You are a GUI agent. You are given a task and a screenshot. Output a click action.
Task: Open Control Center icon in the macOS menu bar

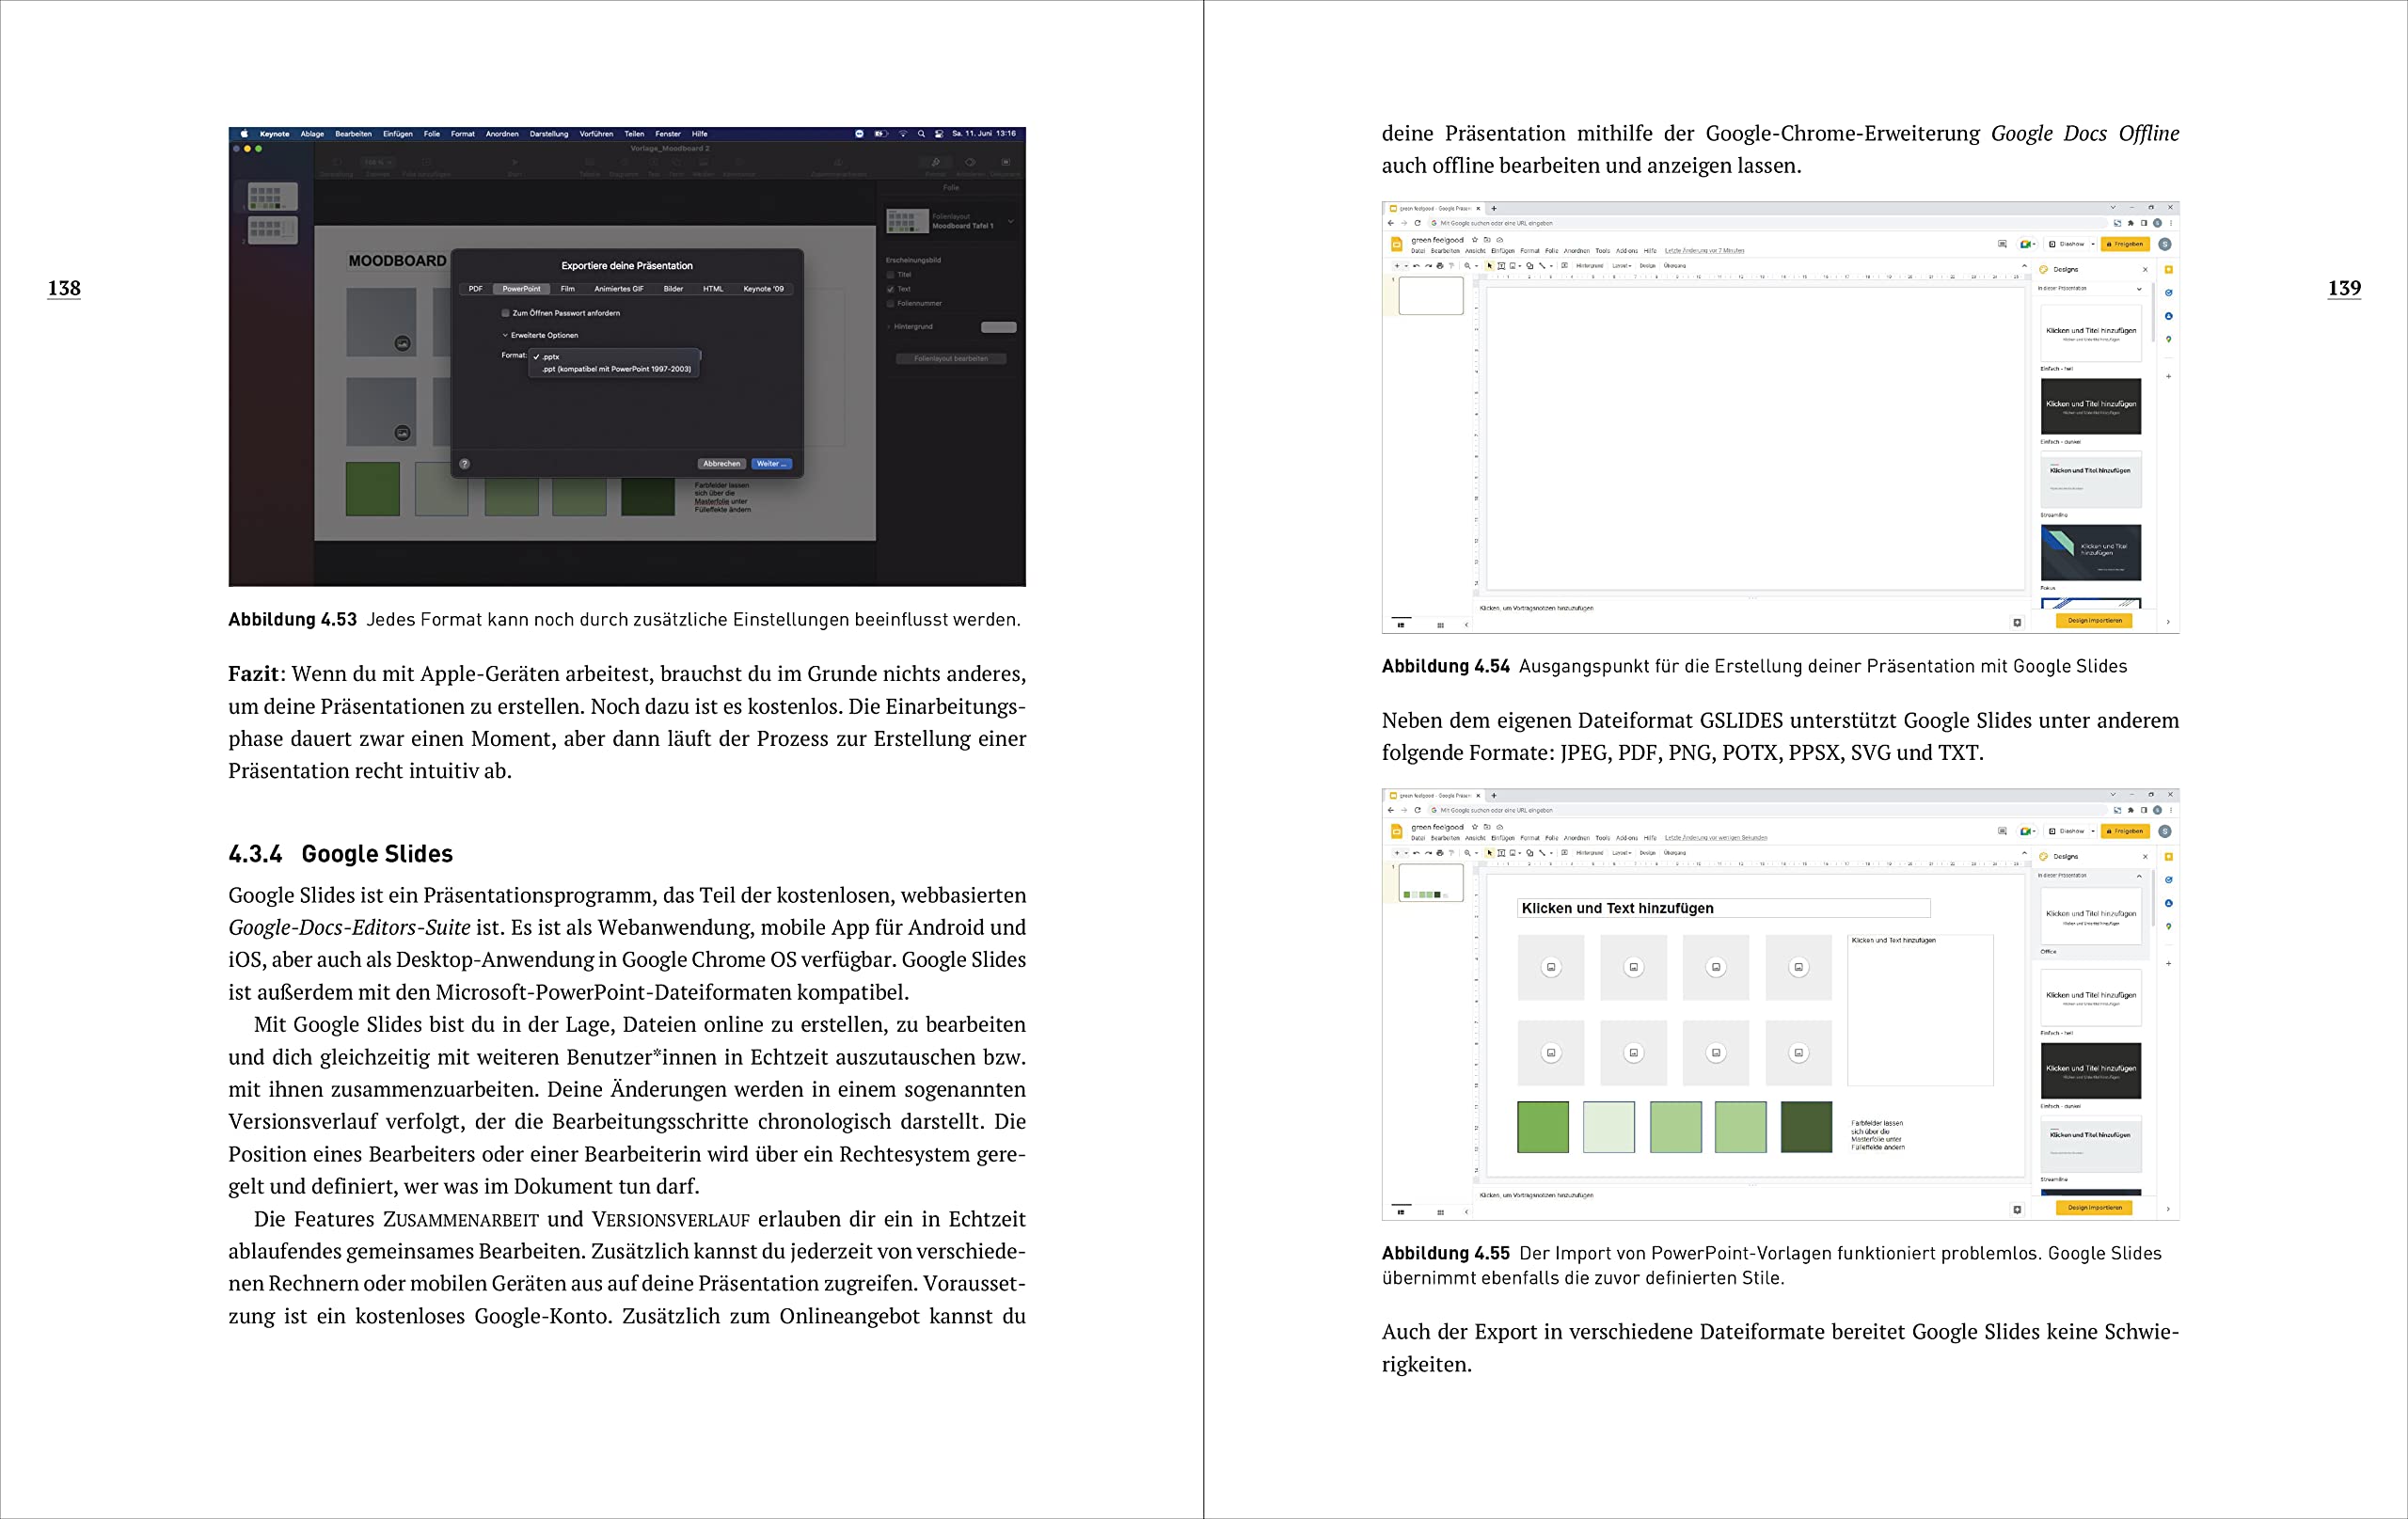939,134
